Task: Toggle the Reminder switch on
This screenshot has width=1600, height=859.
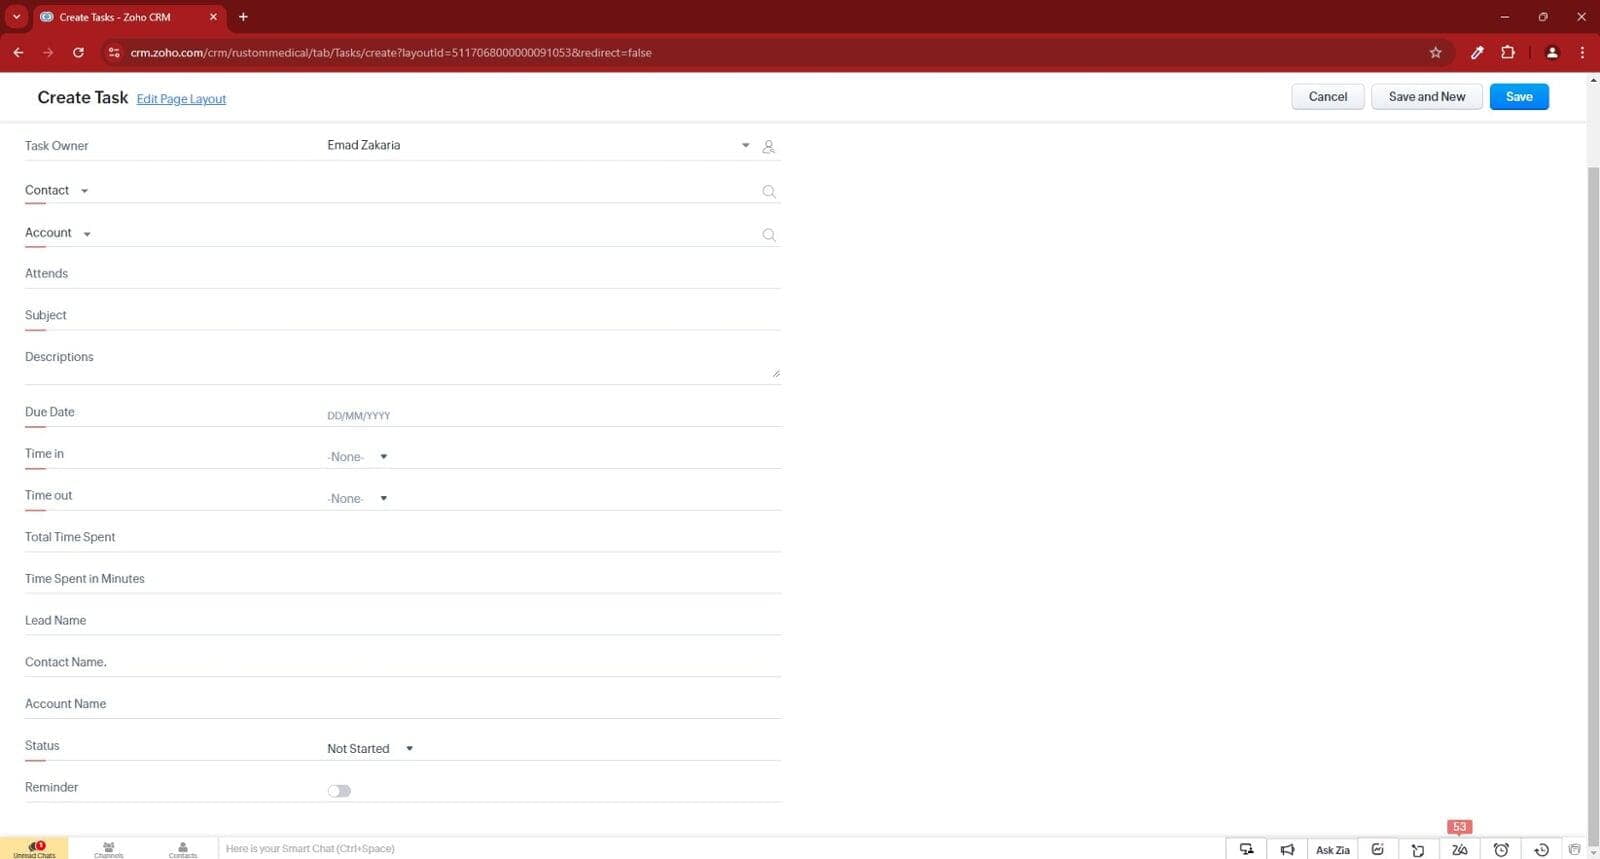Action: coord(339,791)
